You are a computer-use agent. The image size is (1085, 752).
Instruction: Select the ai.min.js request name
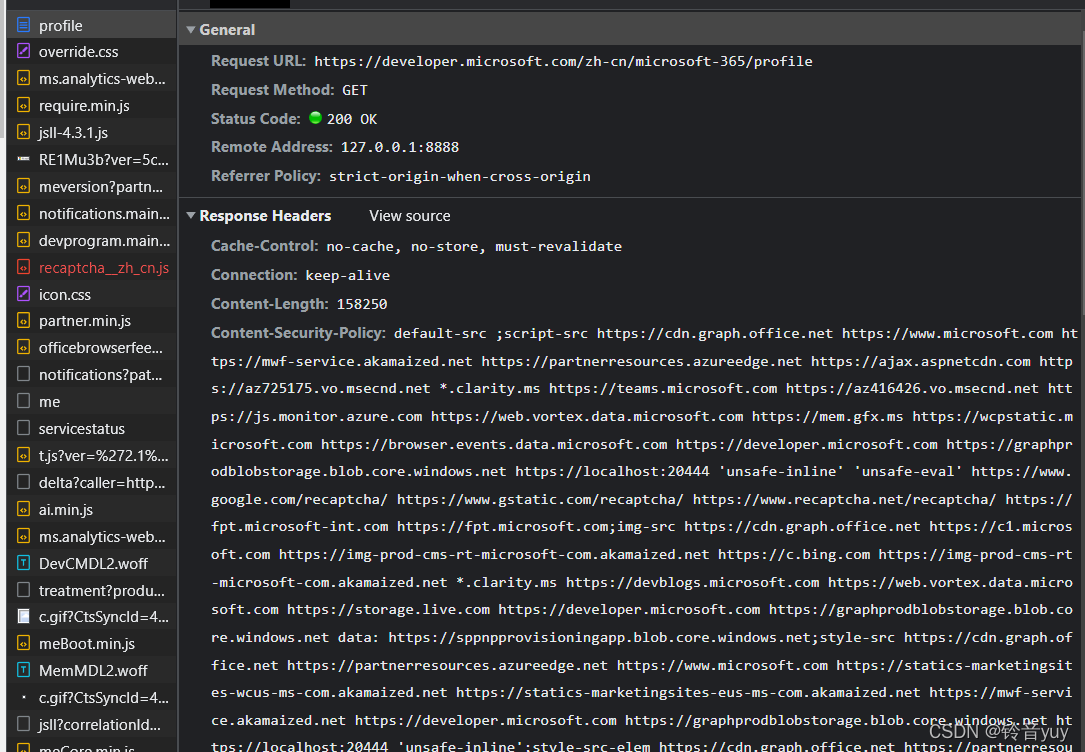pos(66,509)
